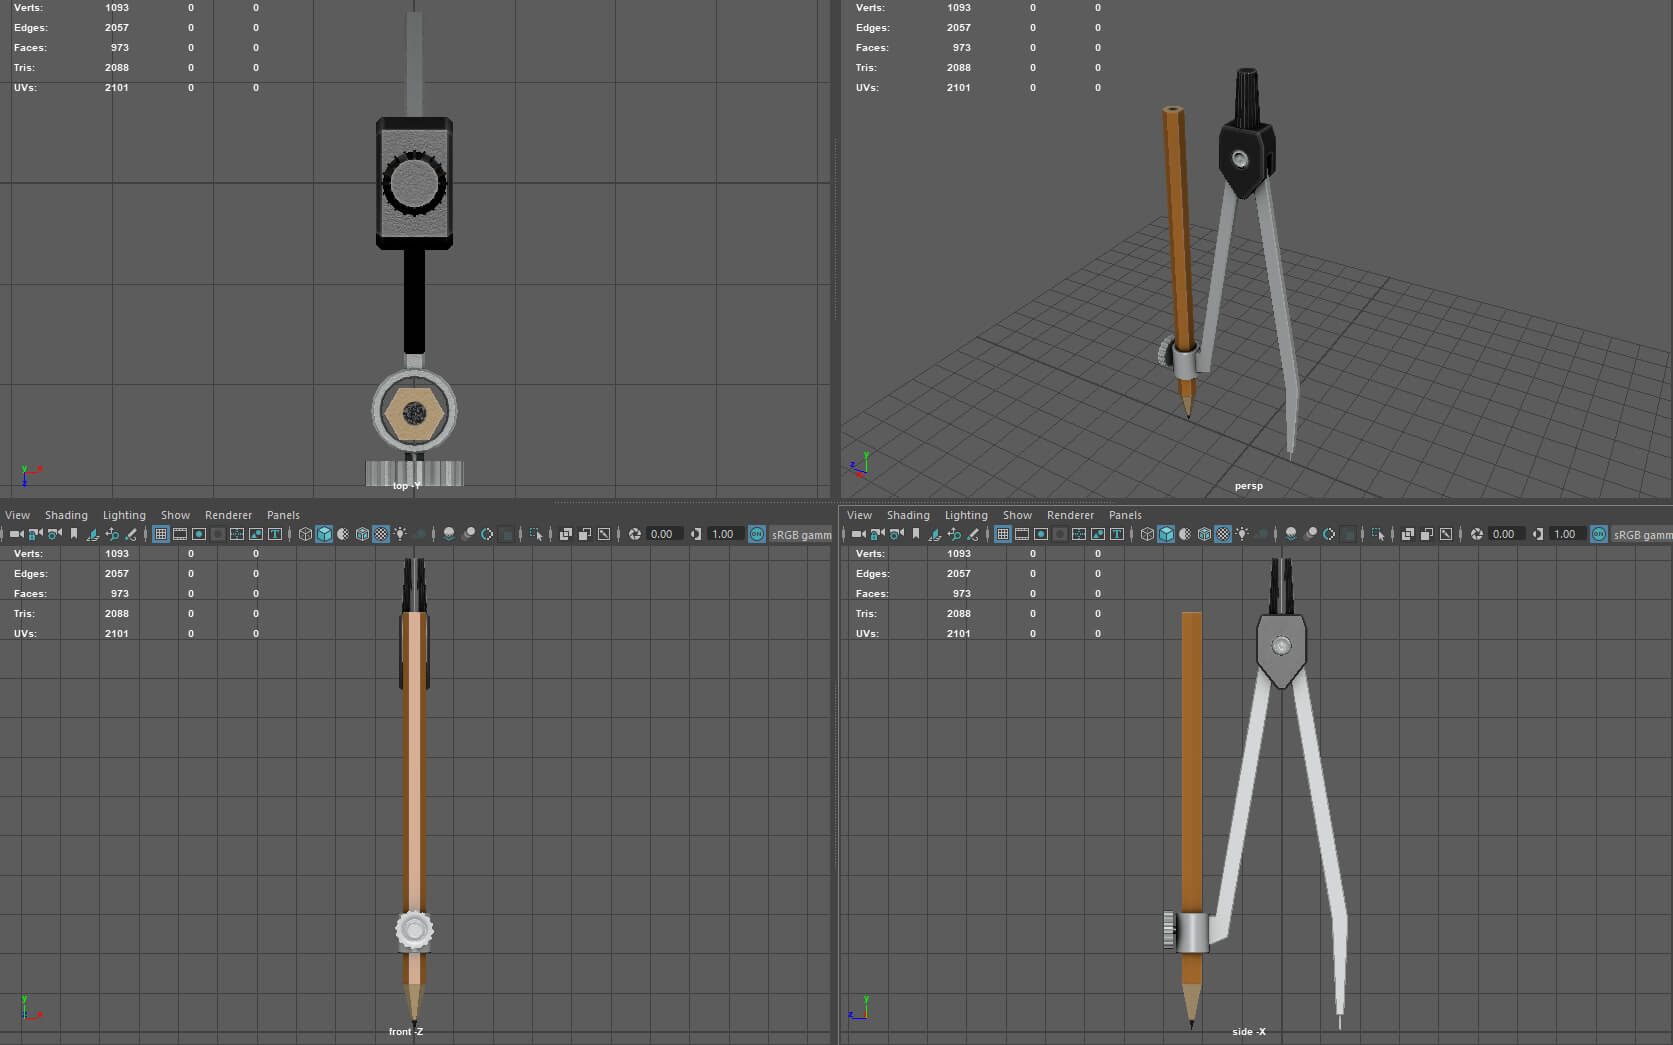The height and width of the screenshot is (1045, 1673).
Task: Open Lighting menu in side panel
Action: click(966, 515)
